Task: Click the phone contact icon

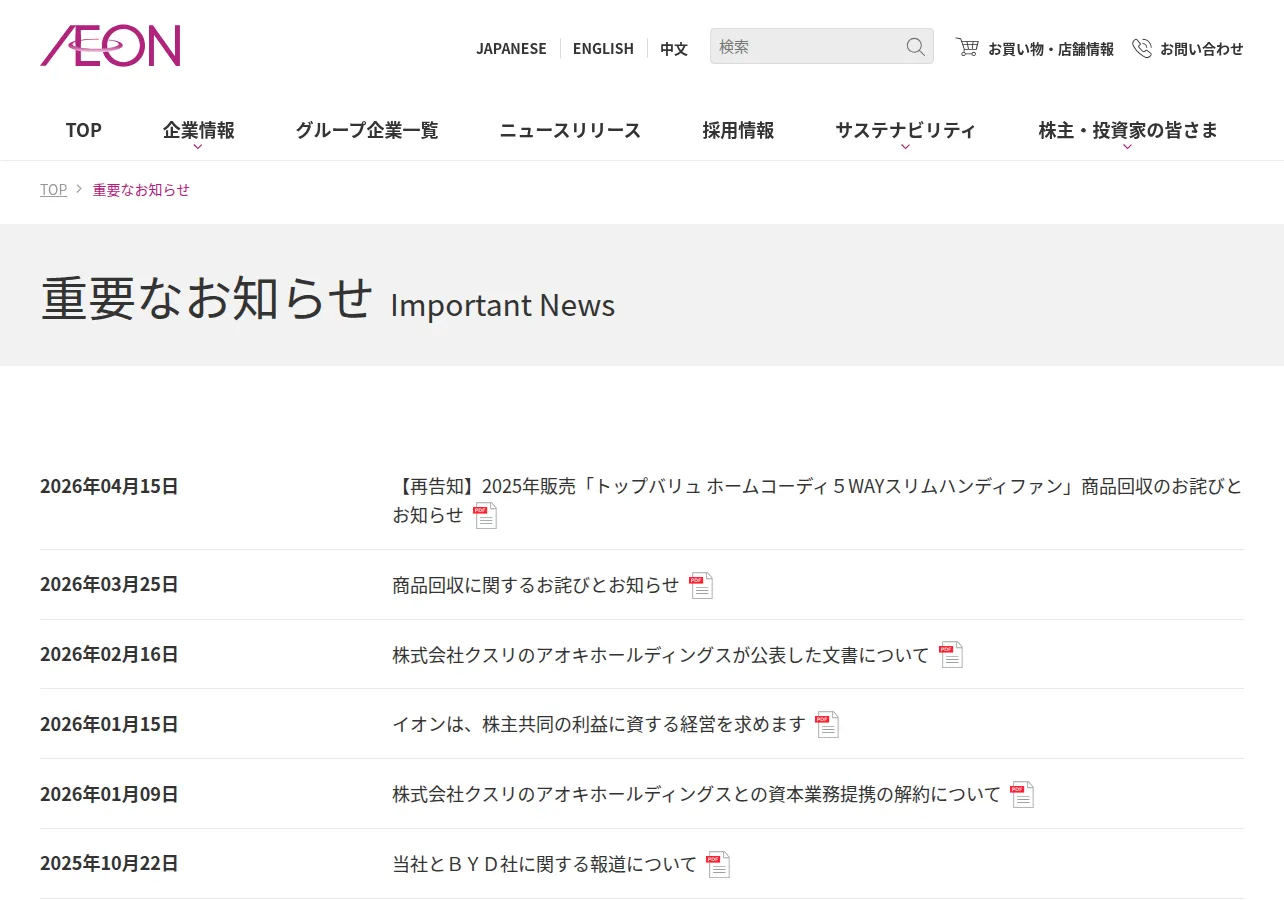Action: coord(1142,48)
